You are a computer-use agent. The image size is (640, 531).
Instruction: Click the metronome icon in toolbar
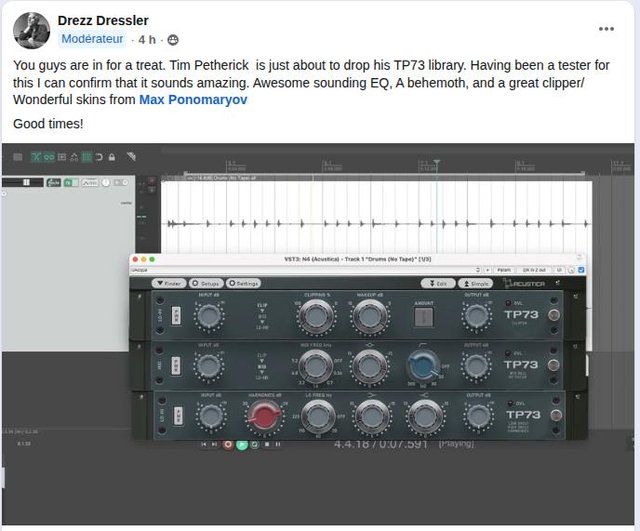131,157
